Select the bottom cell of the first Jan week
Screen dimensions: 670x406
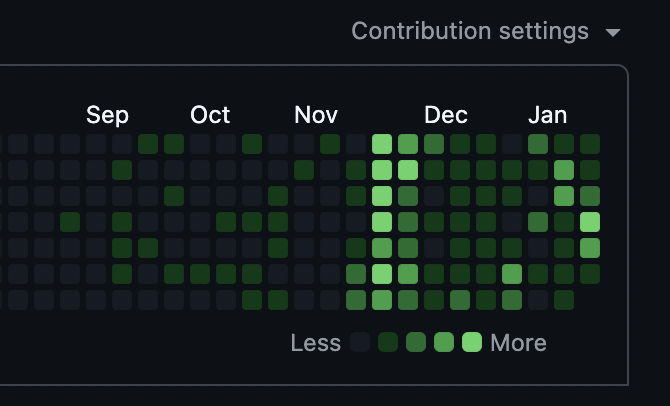point(538,300)
